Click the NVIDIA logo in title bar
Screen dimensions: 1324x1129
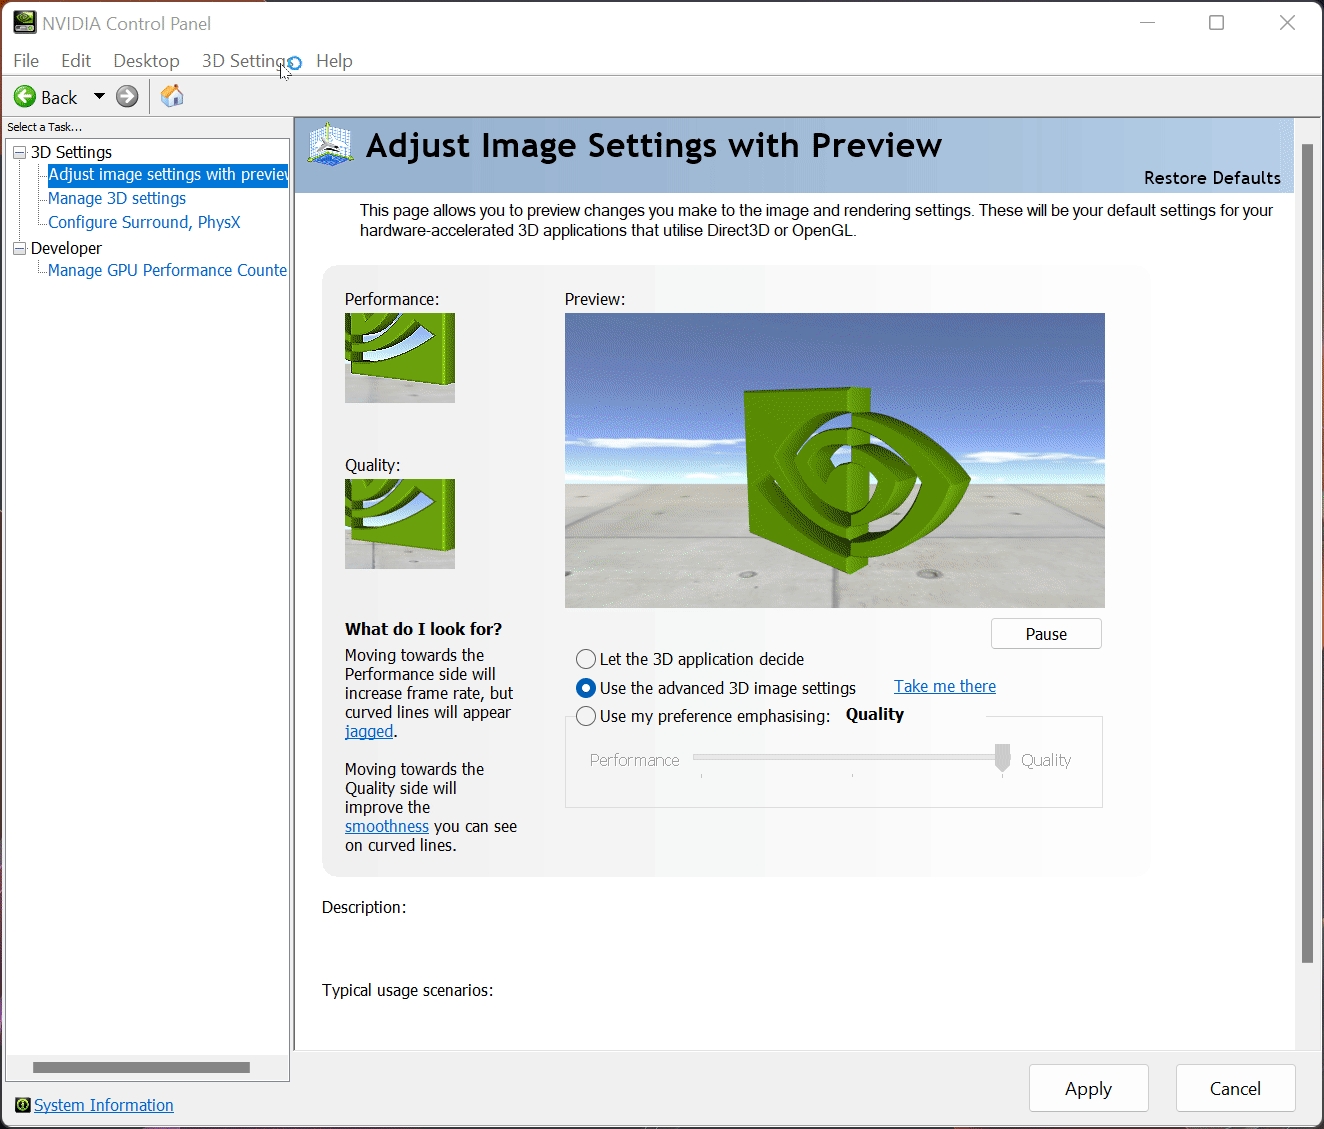click(x=24, y=22)
